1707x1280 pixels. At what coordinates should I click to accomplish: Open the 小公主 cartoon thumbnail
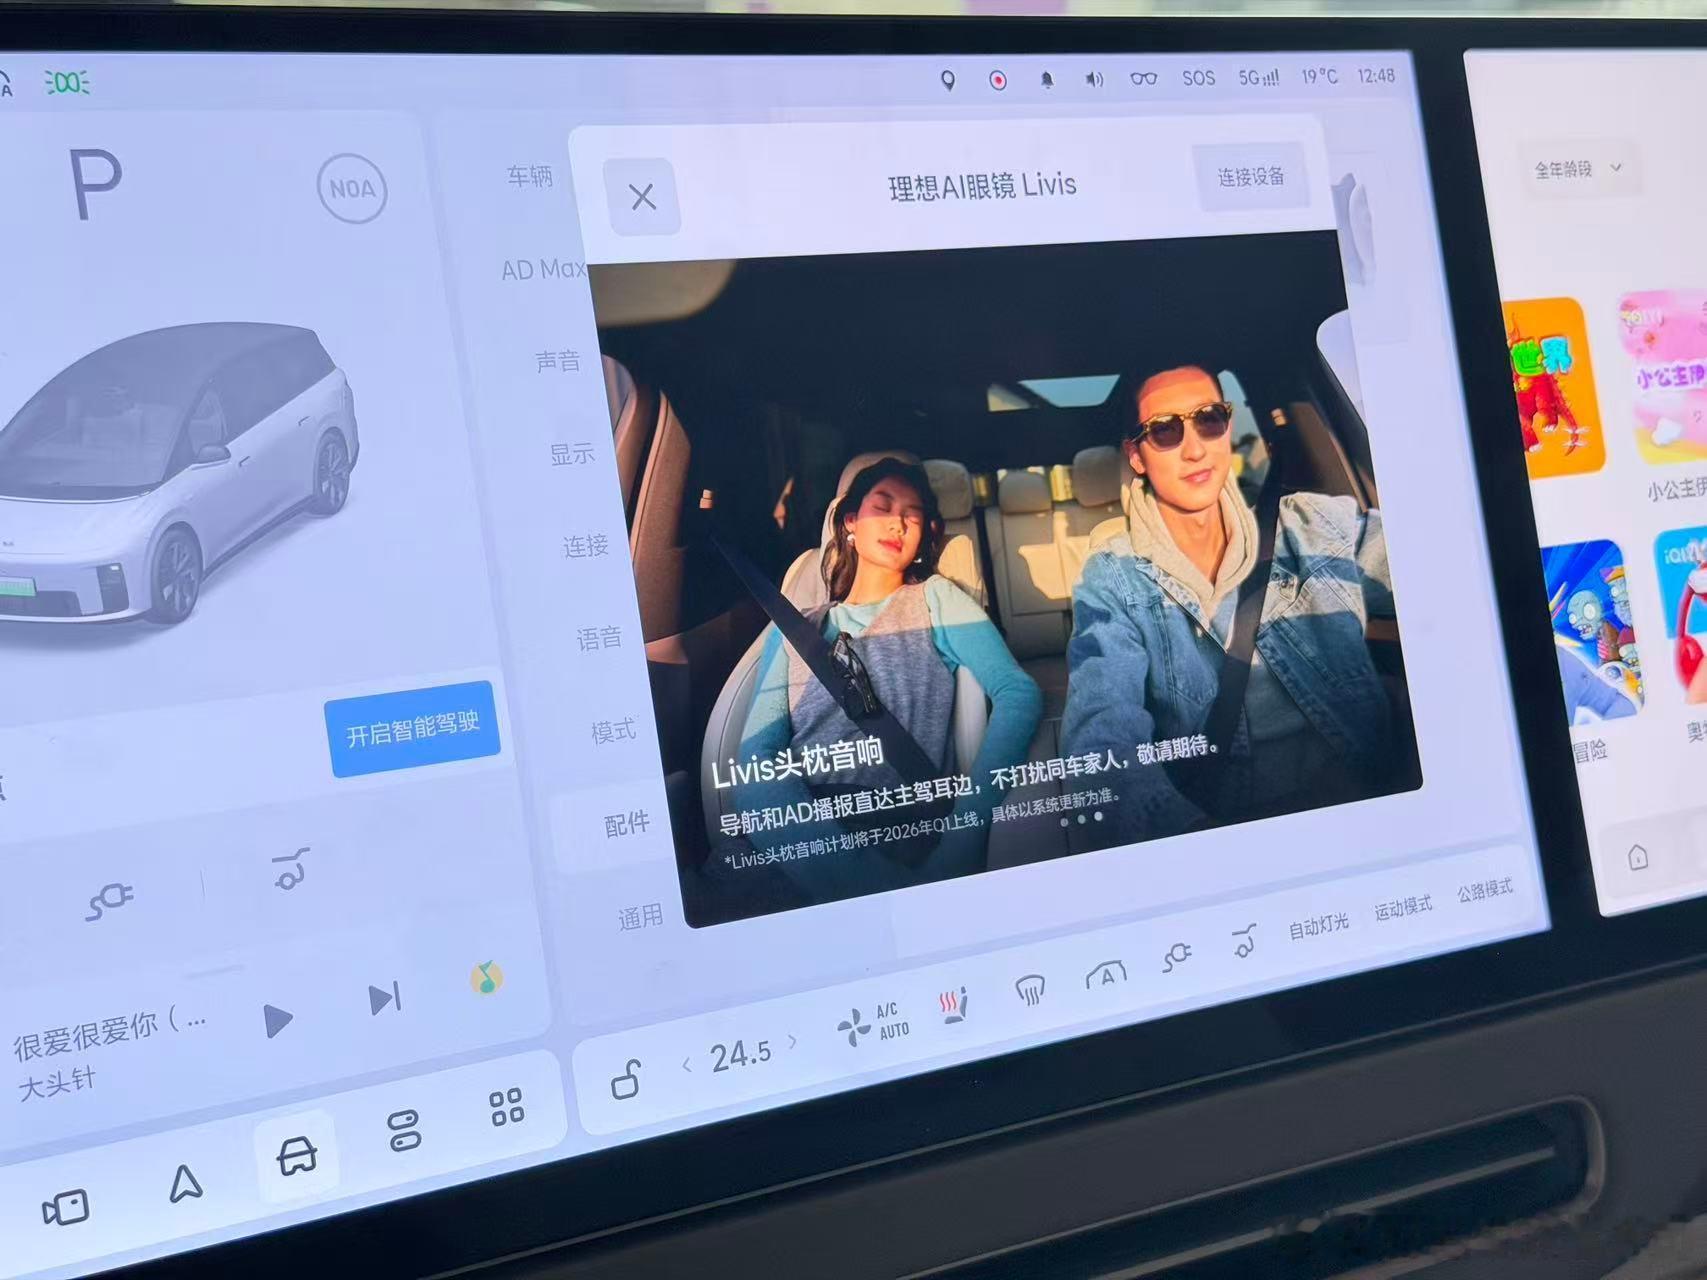(1663, 378)
